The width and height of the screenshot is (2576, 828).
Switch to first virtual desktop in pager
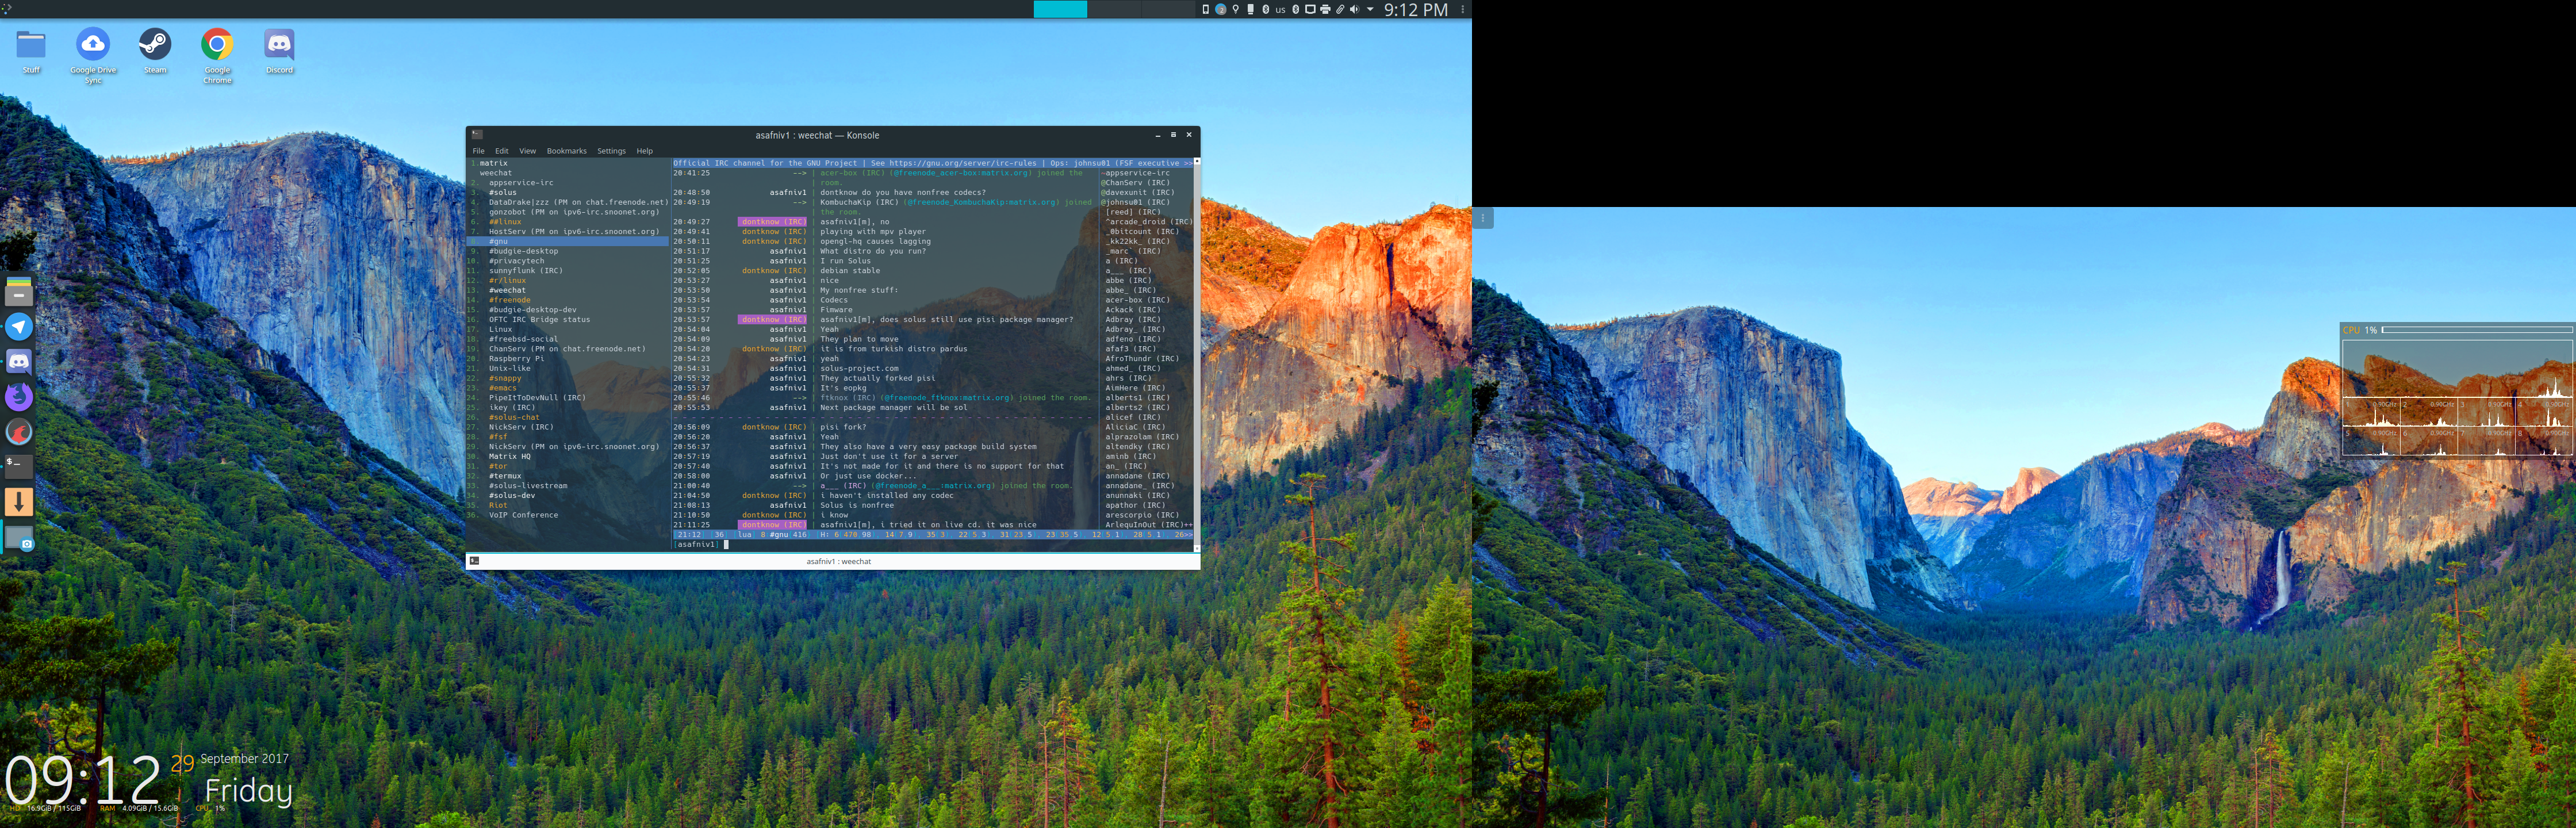[1060, 9]
